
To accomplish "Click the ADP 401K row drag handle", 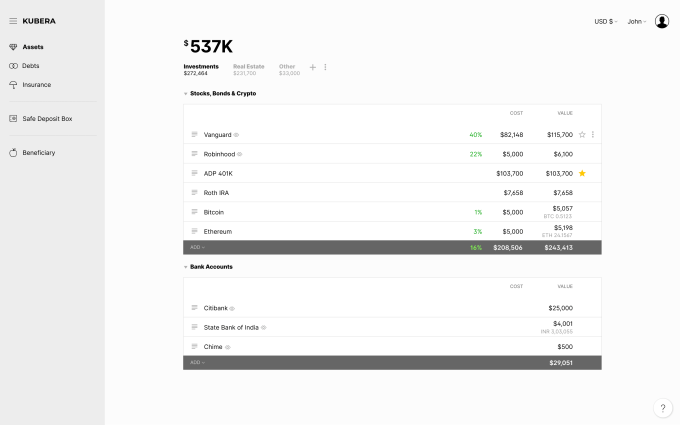I will click(194, 173).
